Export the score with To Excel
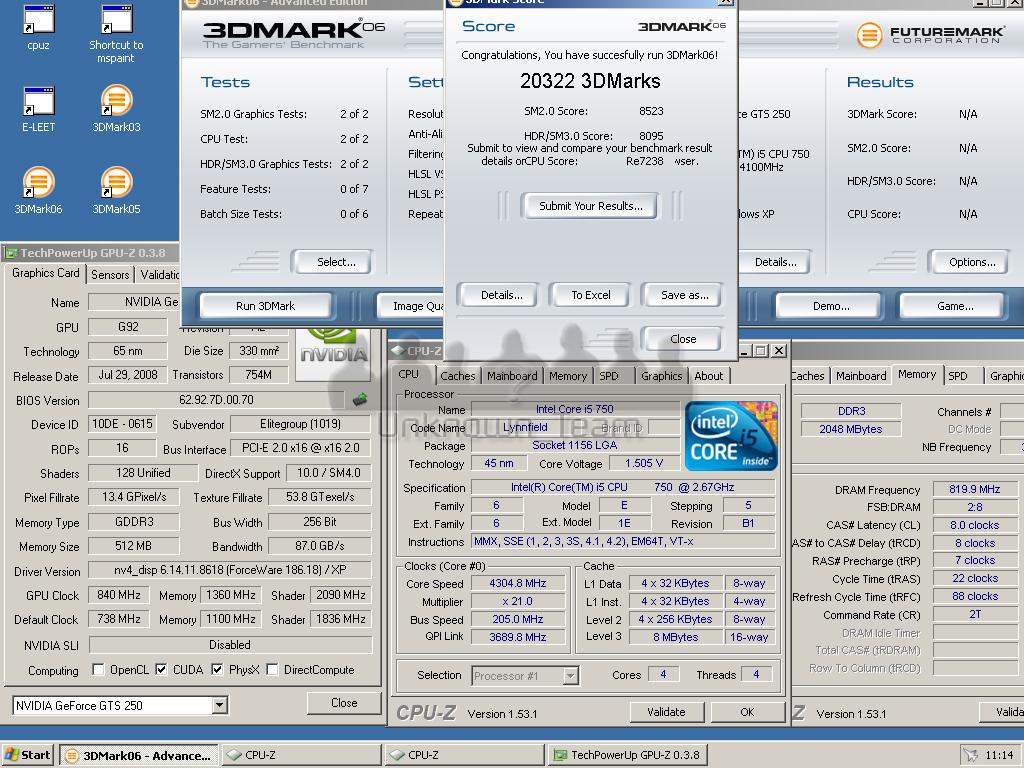Viewport: 1024px width, 768px height. point(591,295)
